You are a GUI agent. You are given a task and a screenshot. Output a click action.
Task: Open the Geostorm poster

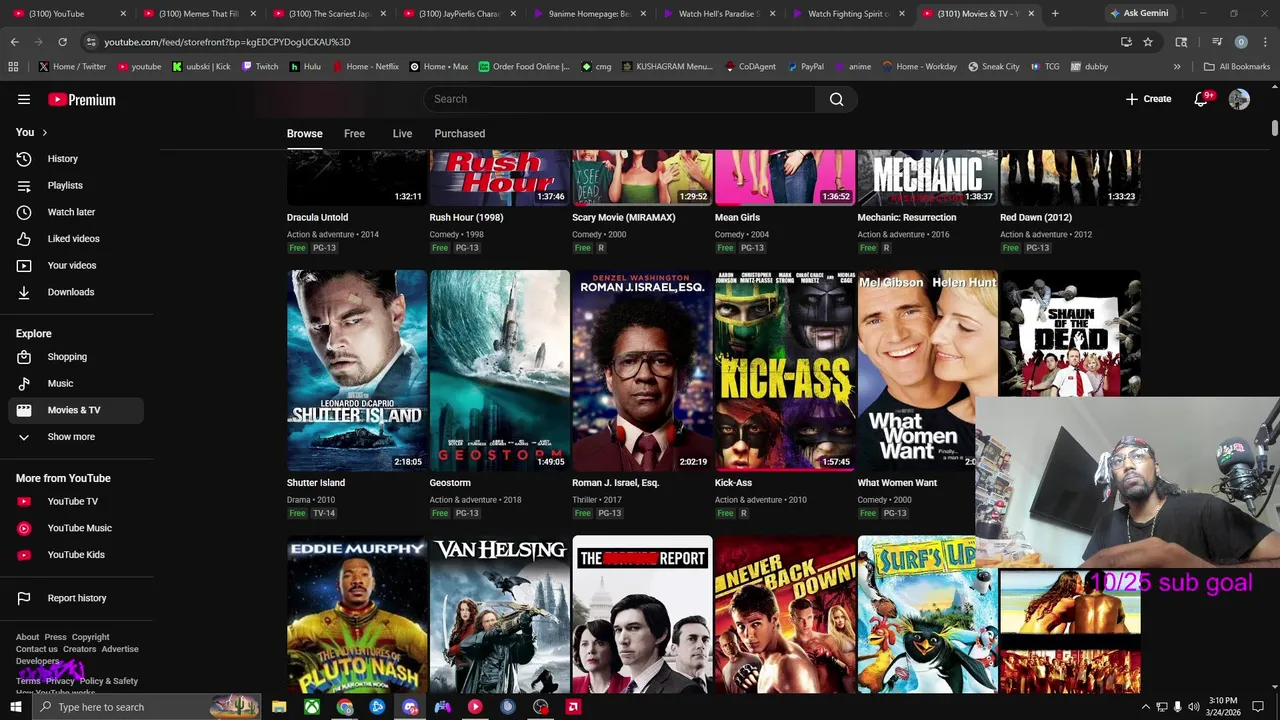pos(499,370)
